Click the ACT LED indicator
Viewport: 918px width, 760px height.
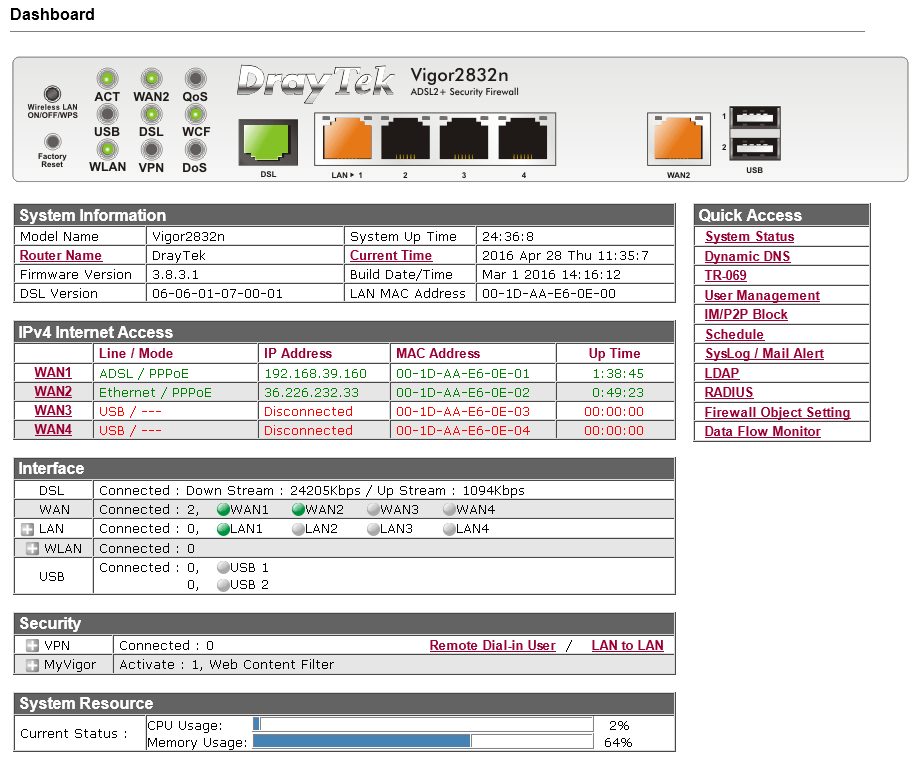[x=107, y=78]
